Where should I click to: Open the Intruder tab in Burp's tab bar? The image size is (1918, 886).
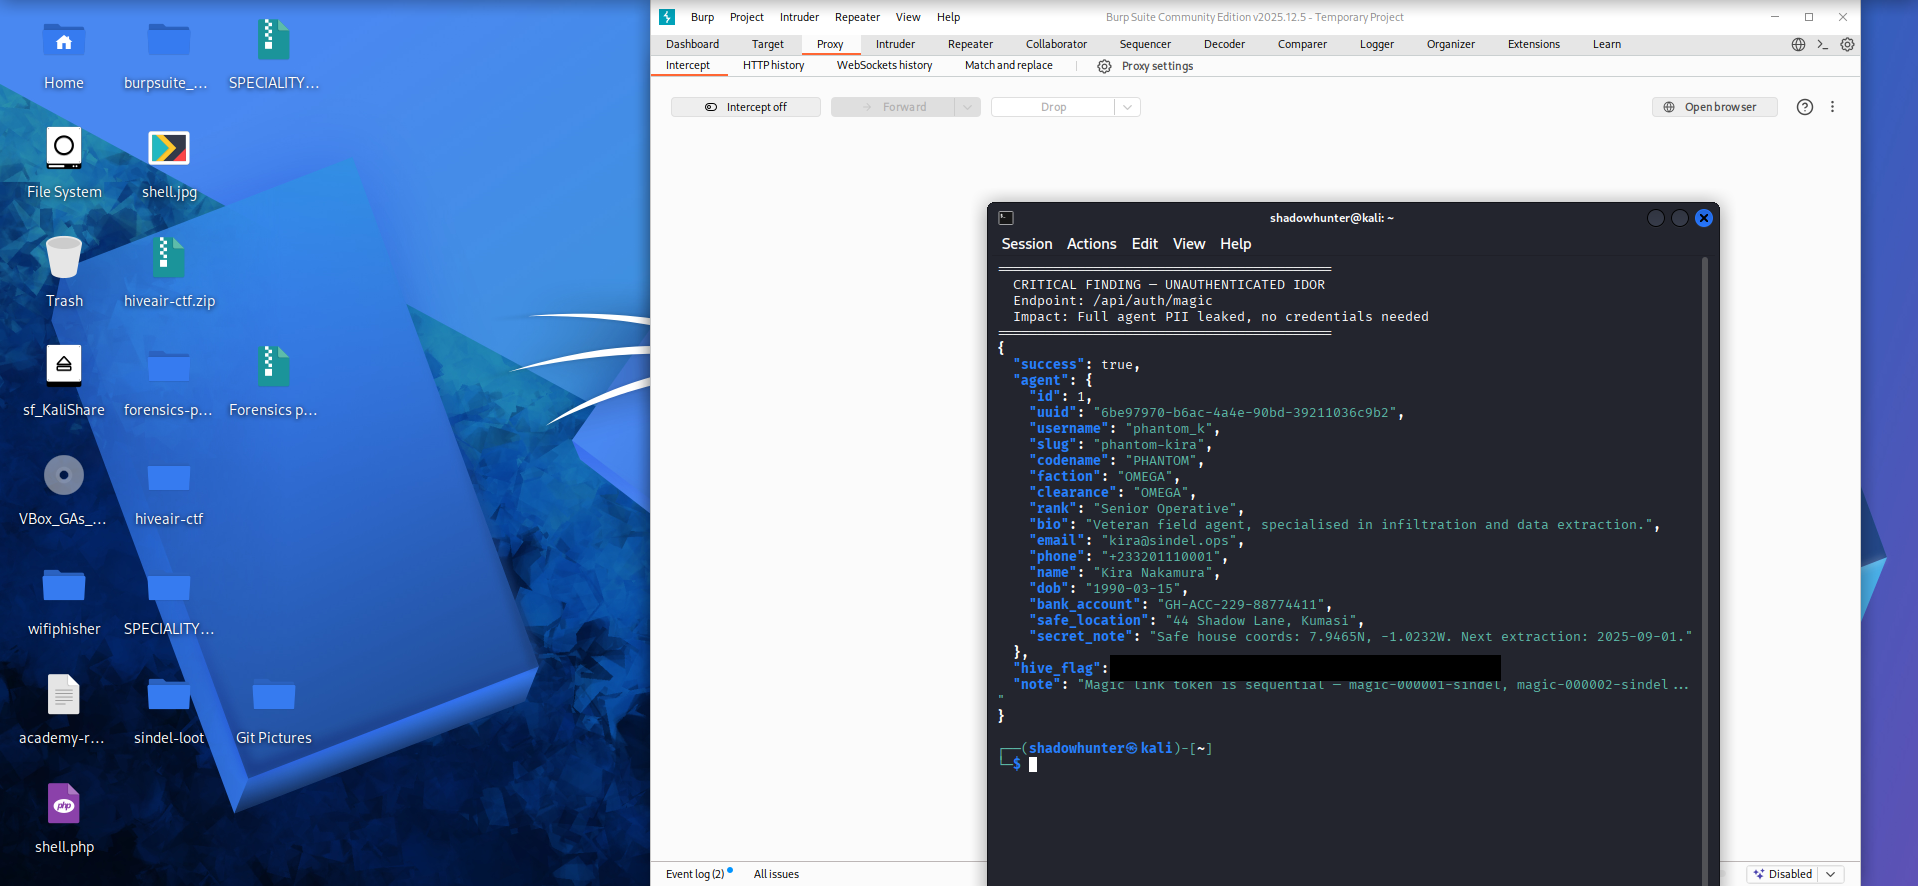coord(895,44)
